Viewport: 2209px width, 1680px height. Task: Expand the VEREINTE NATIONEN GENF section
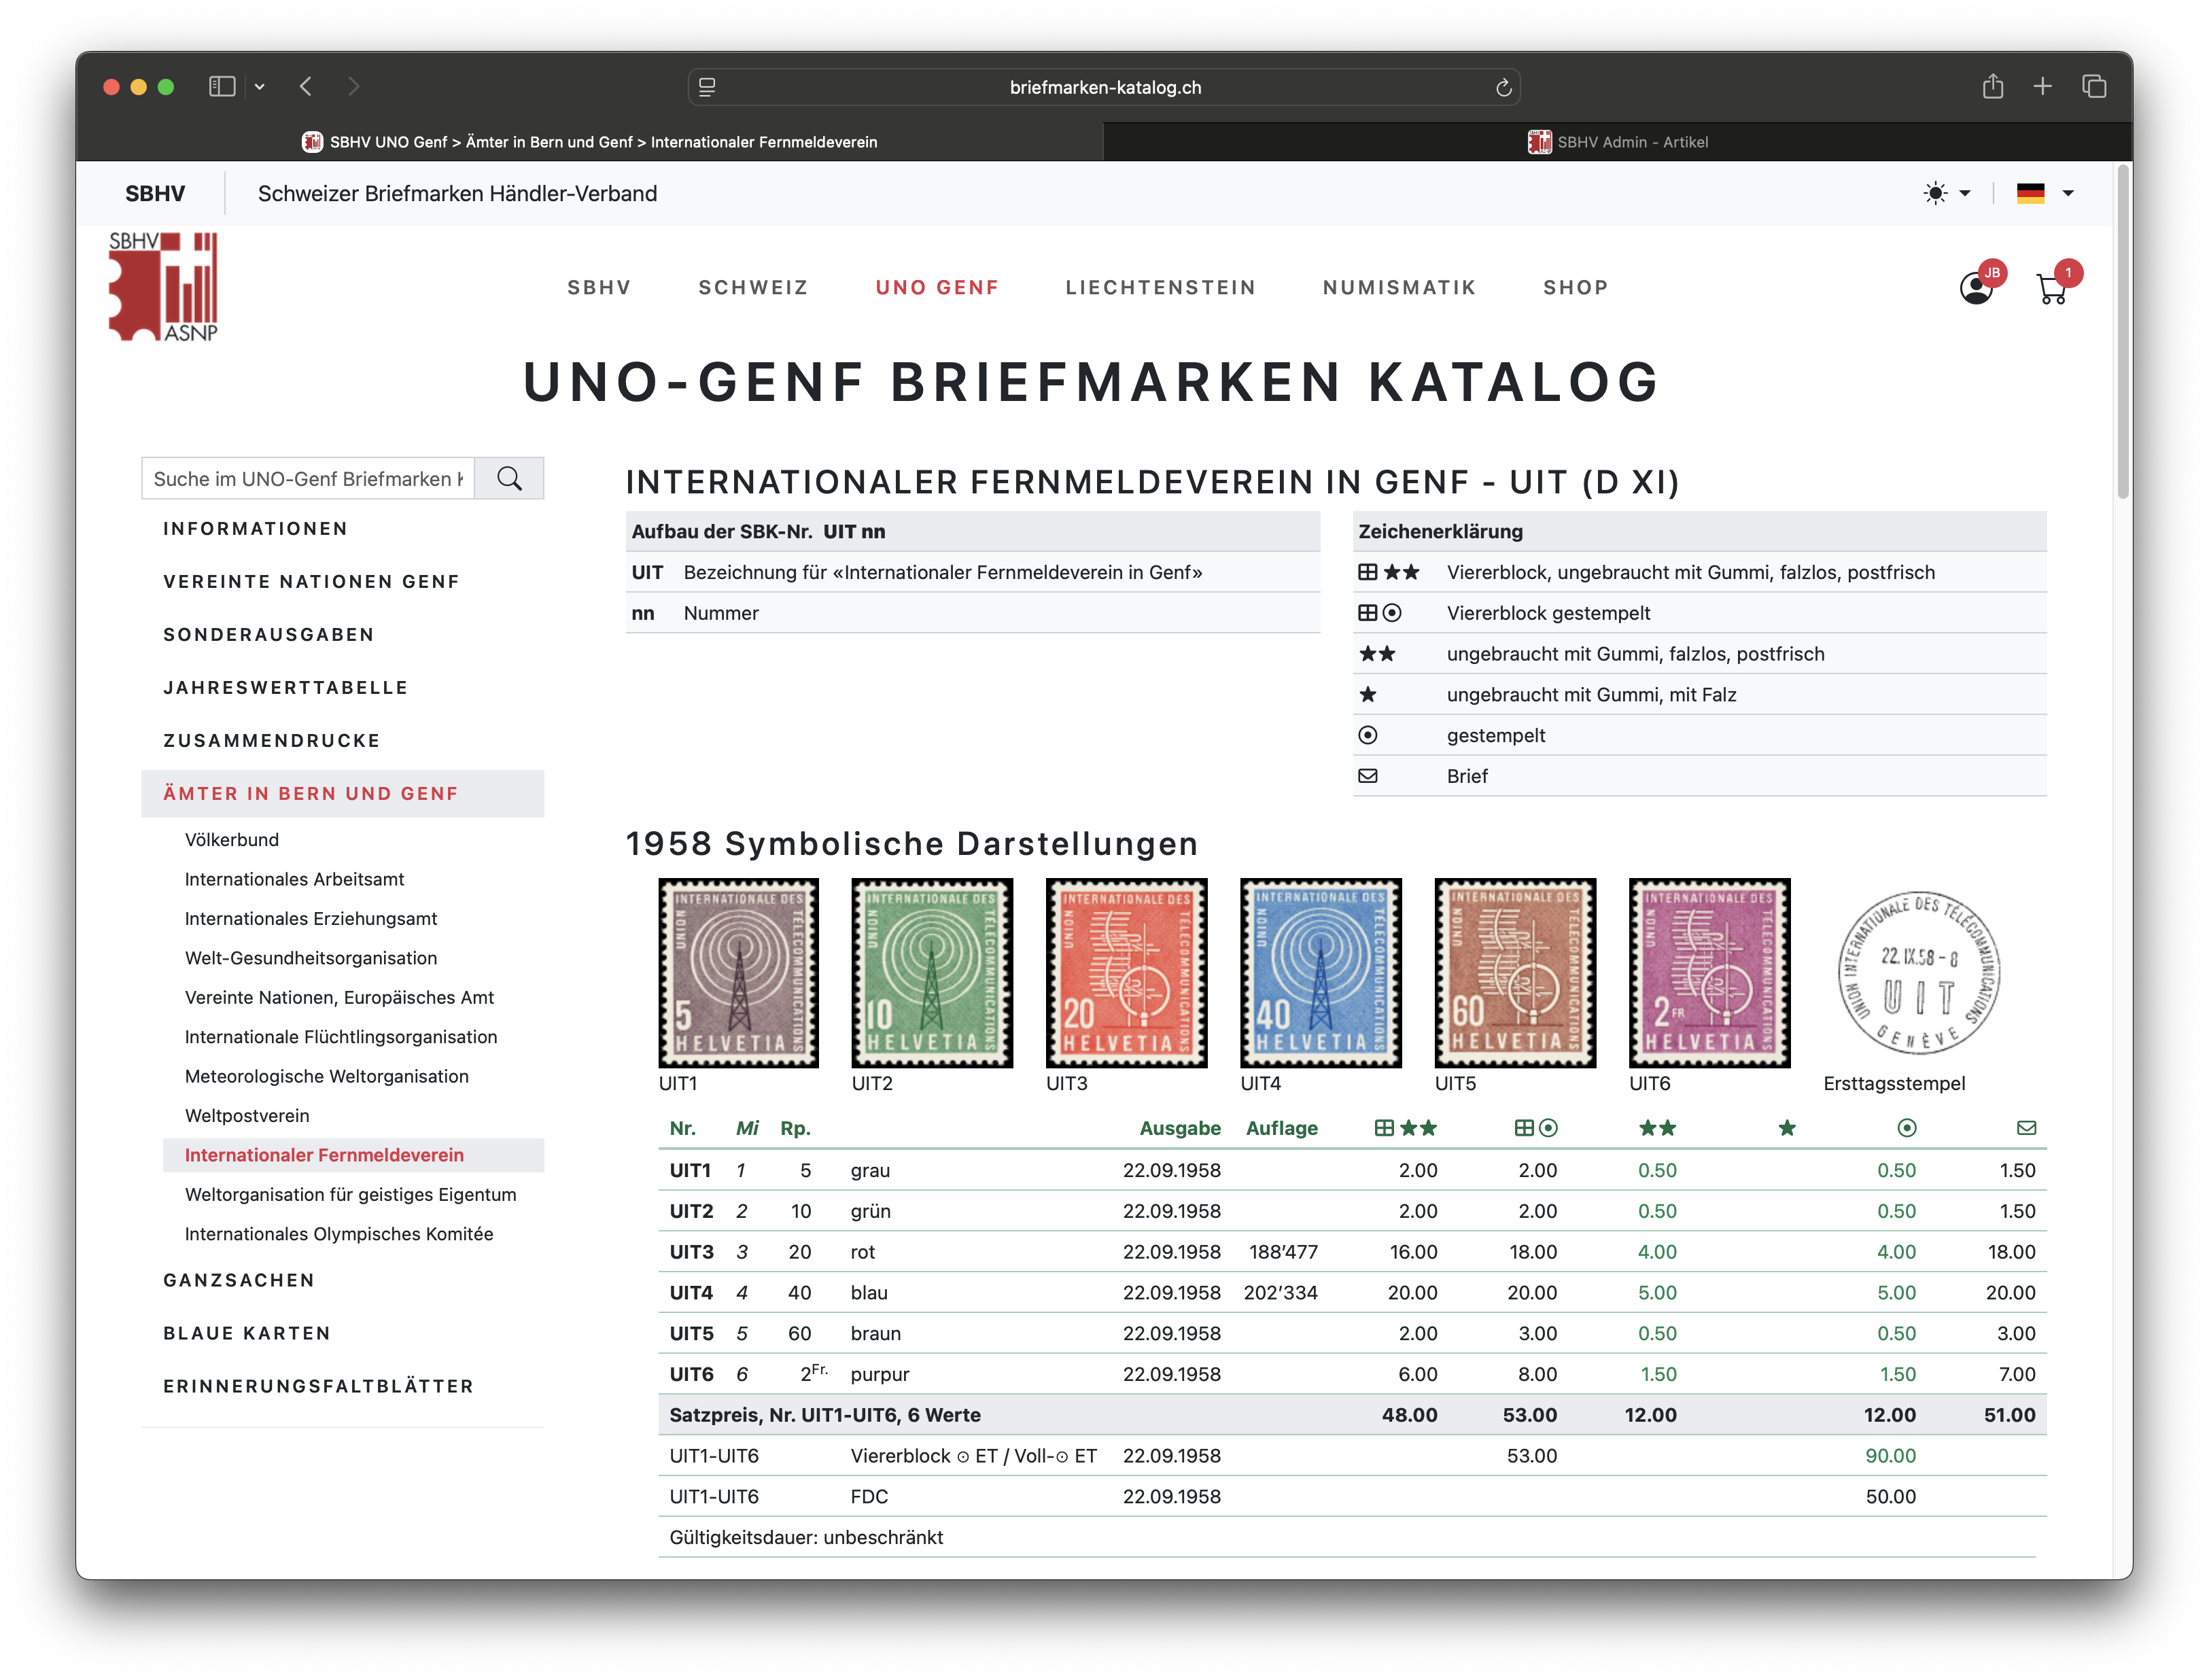(311, 582)
